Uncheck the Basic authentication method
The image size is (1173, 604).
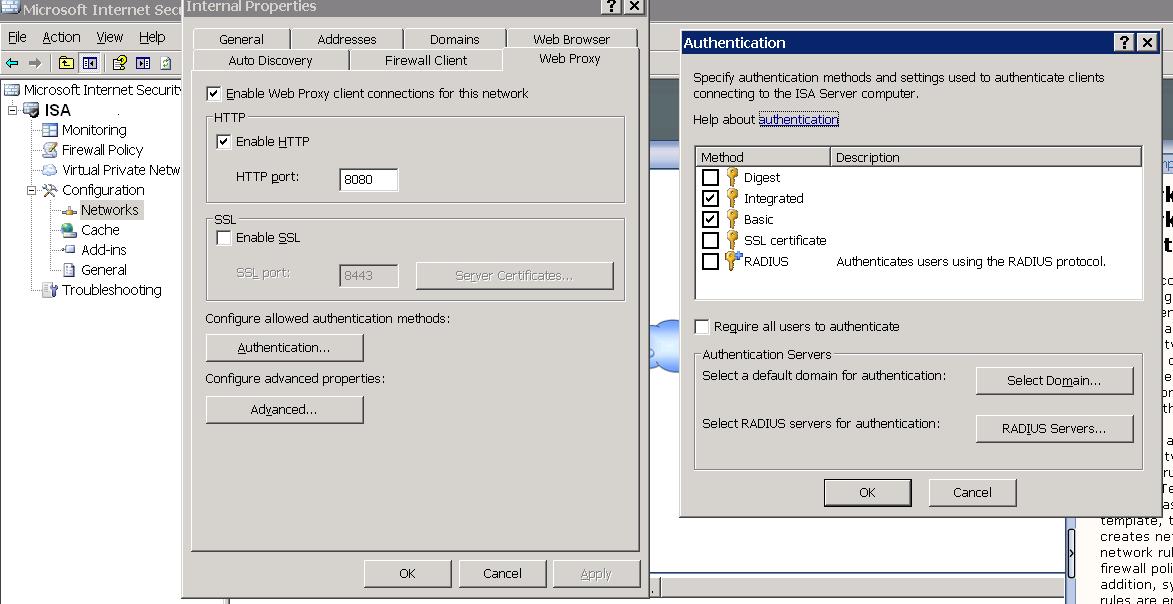711,219
